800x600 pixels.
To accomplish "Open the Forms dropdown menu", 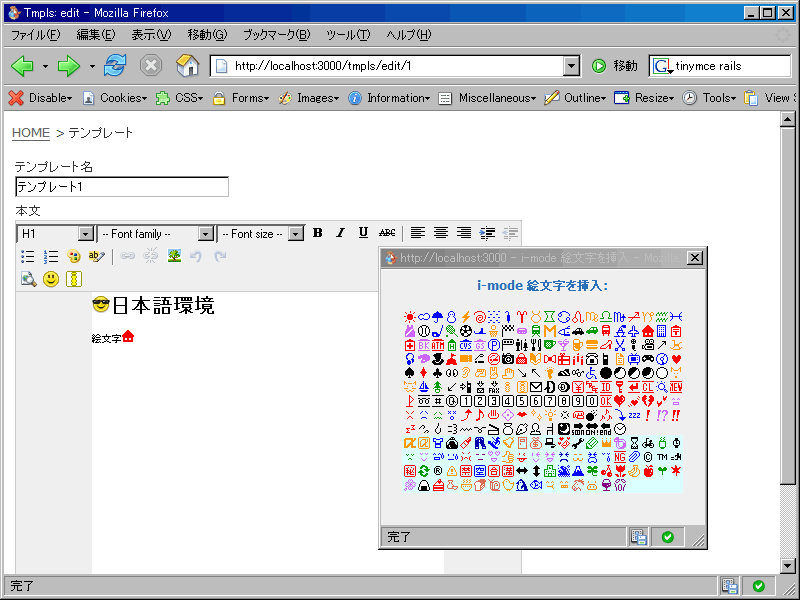I will pos(241,98).
